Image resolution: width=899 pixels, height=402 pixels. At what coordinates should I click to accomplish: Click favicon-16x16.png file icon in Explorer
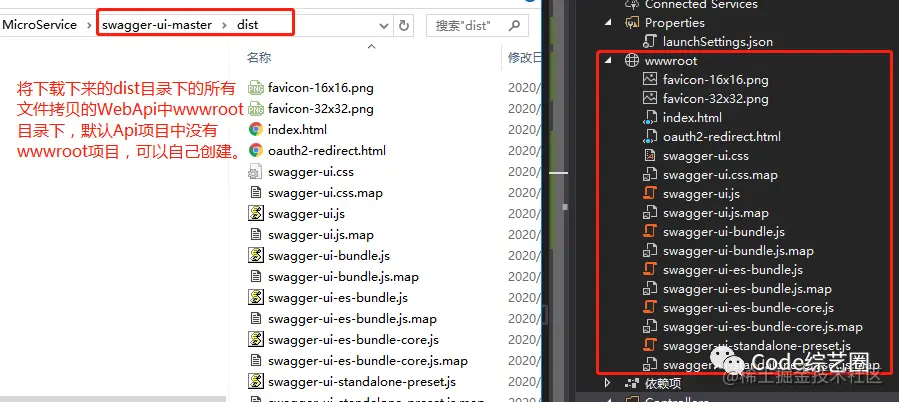[x=256, y=88]
